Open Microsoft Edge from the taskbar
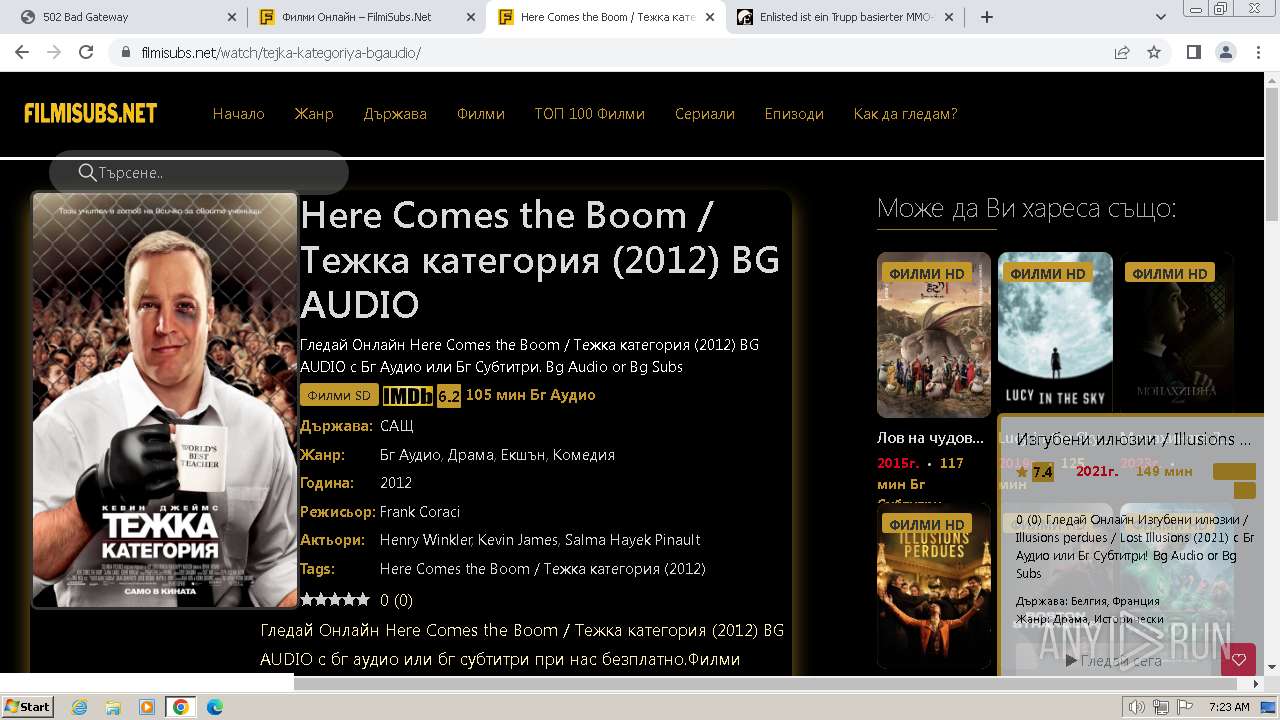This screenshot has height=720, width=1280. coord(215,707)
